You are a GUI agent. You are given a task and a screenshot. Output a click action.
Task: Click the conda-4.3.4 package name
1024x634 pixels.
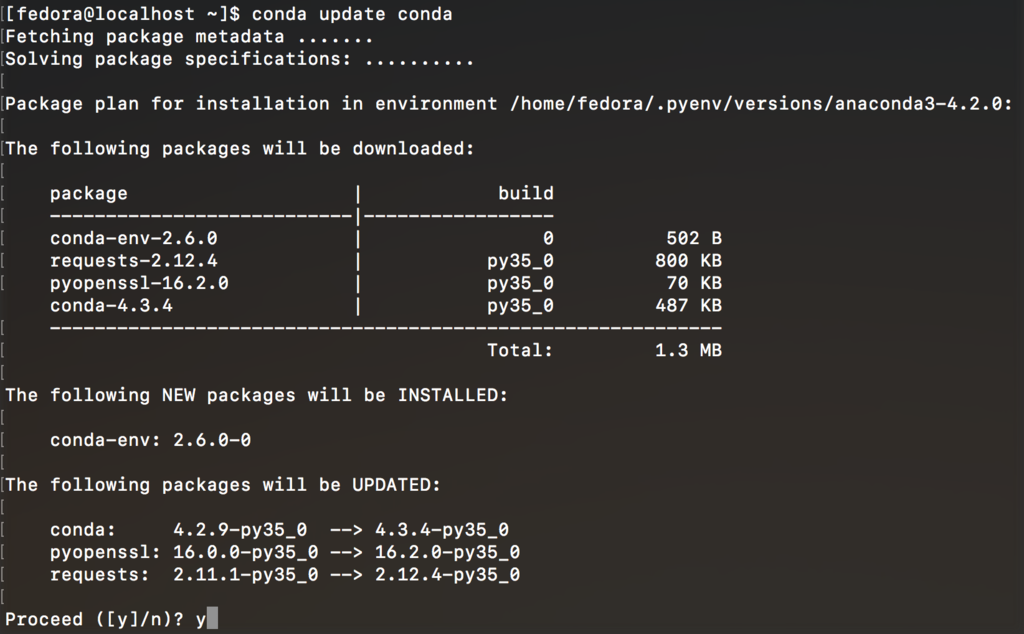[111, 306]
